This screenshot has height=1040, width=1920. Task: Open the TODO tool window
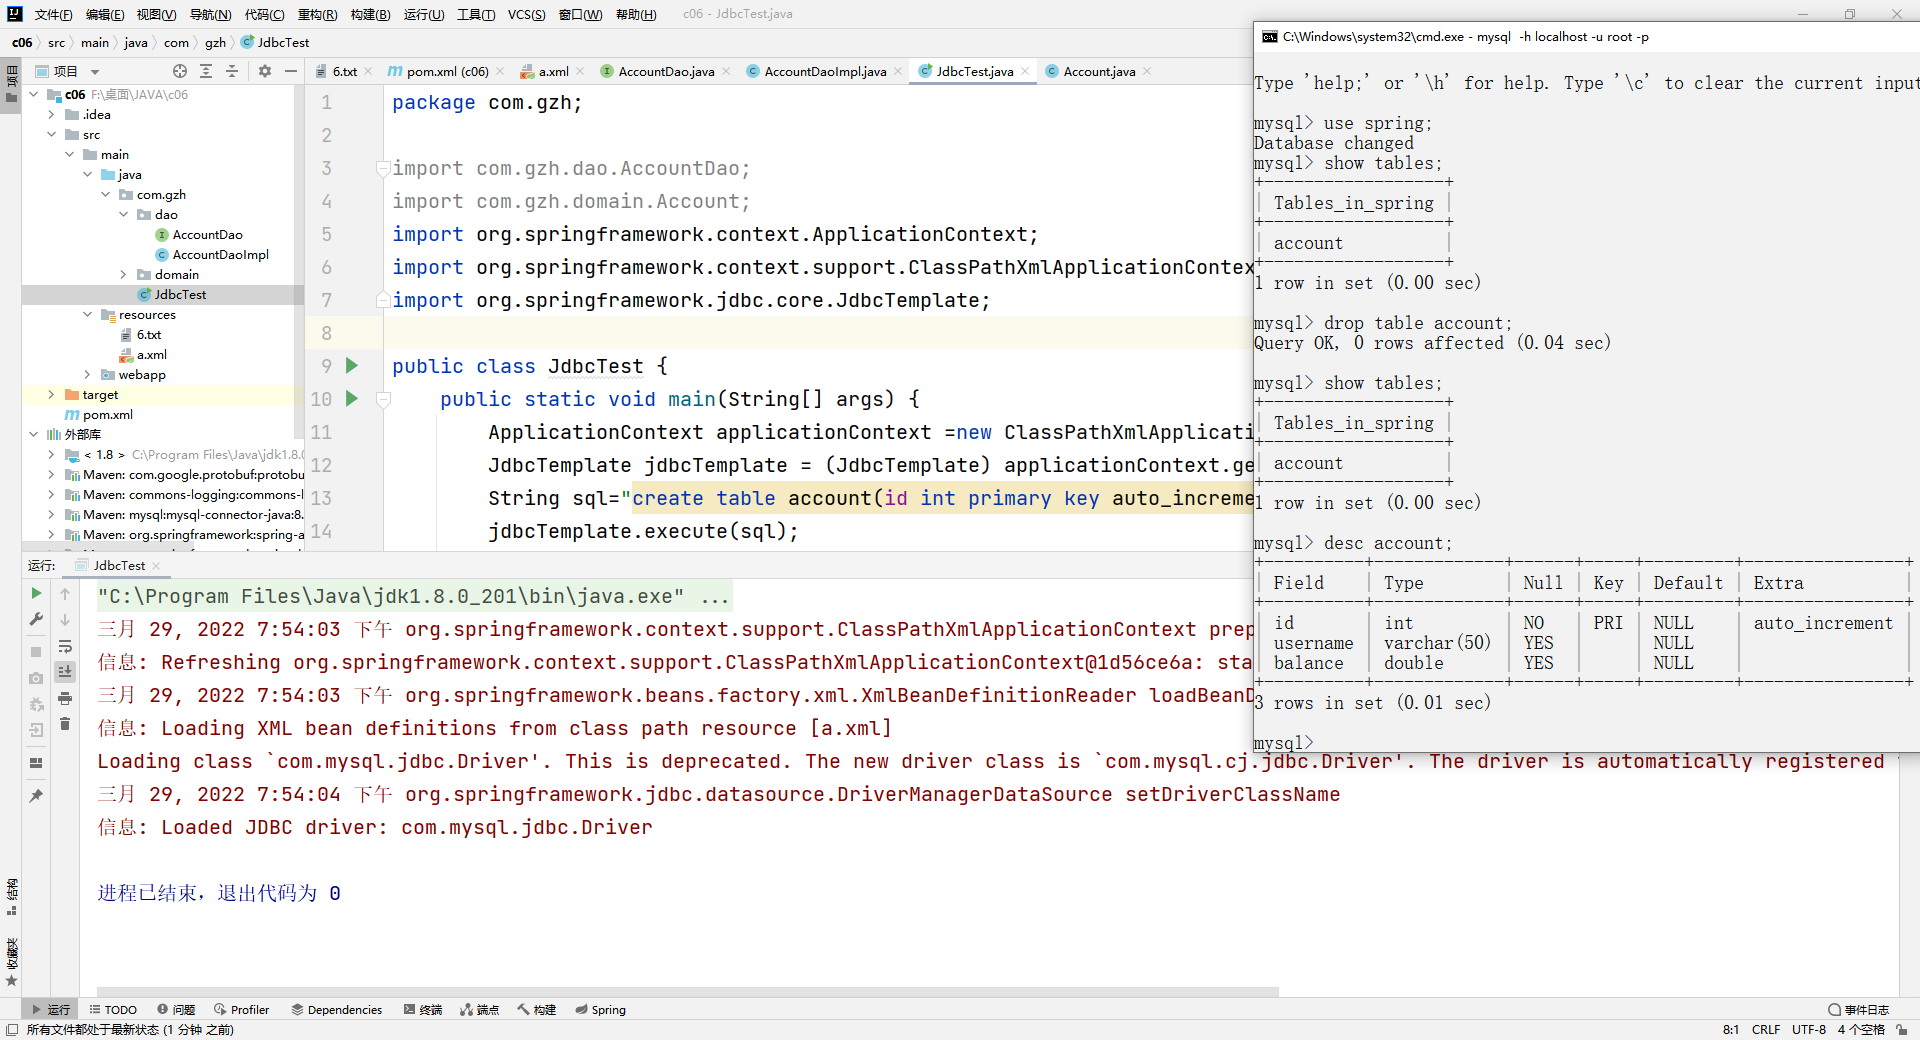[x=113, y=1010]
